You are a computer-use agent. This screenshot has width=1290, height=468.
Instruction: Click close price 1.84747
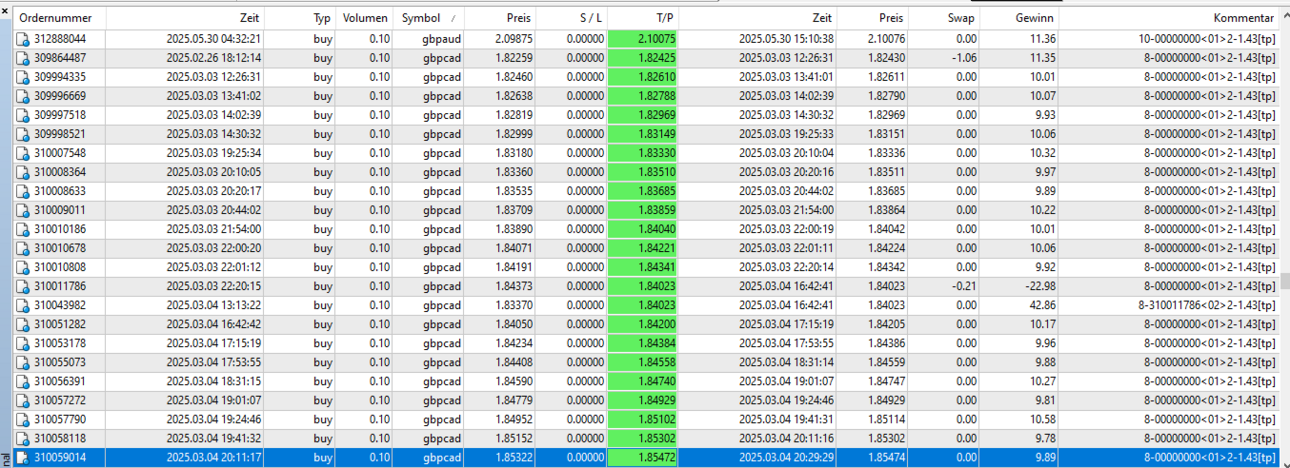point(884,381)
